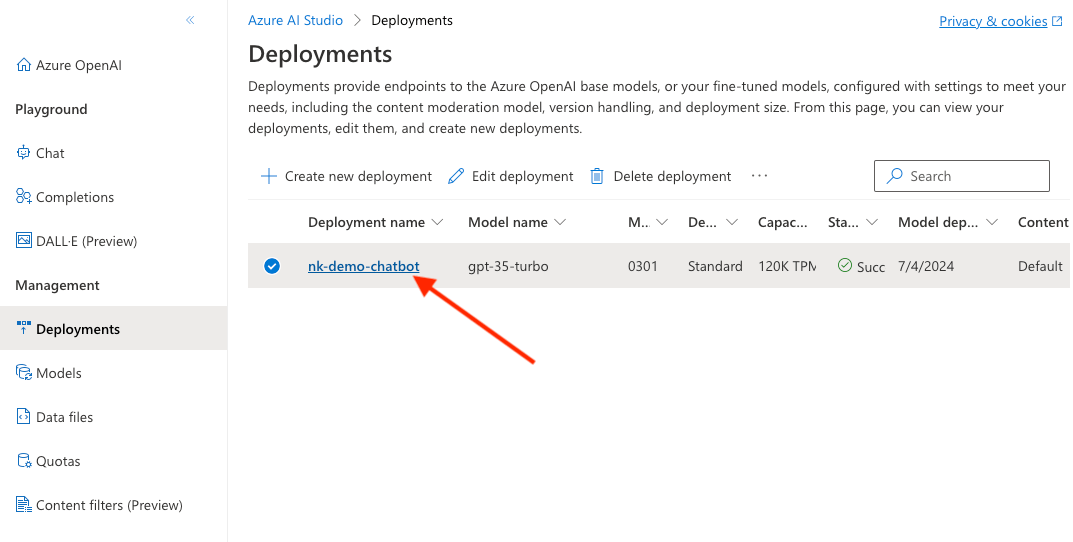
Task: Click the magnifier icon in search box
Action: (894, 176)
